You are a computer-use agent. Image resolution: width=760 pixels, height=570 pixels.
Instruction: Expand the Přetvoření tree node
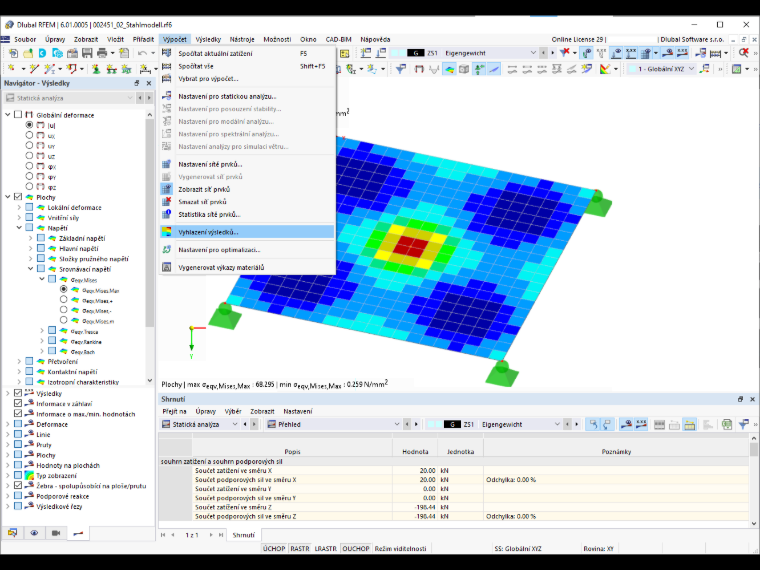coord(19,361)
